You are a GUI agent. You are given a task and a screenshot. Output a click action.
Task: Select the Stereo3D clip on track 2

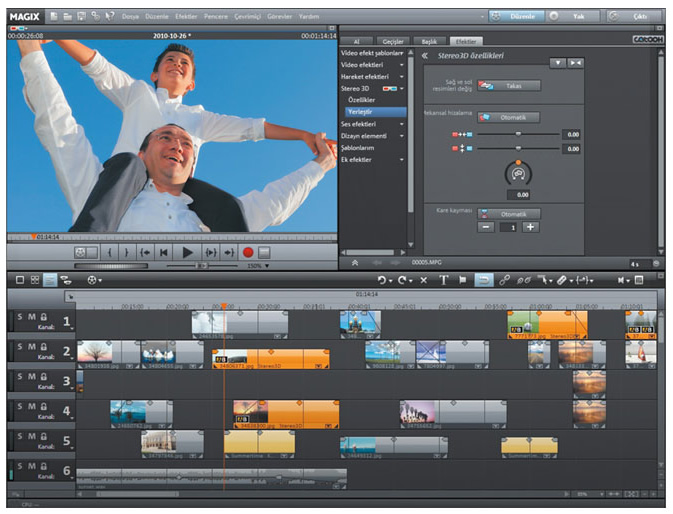[271, 359]
